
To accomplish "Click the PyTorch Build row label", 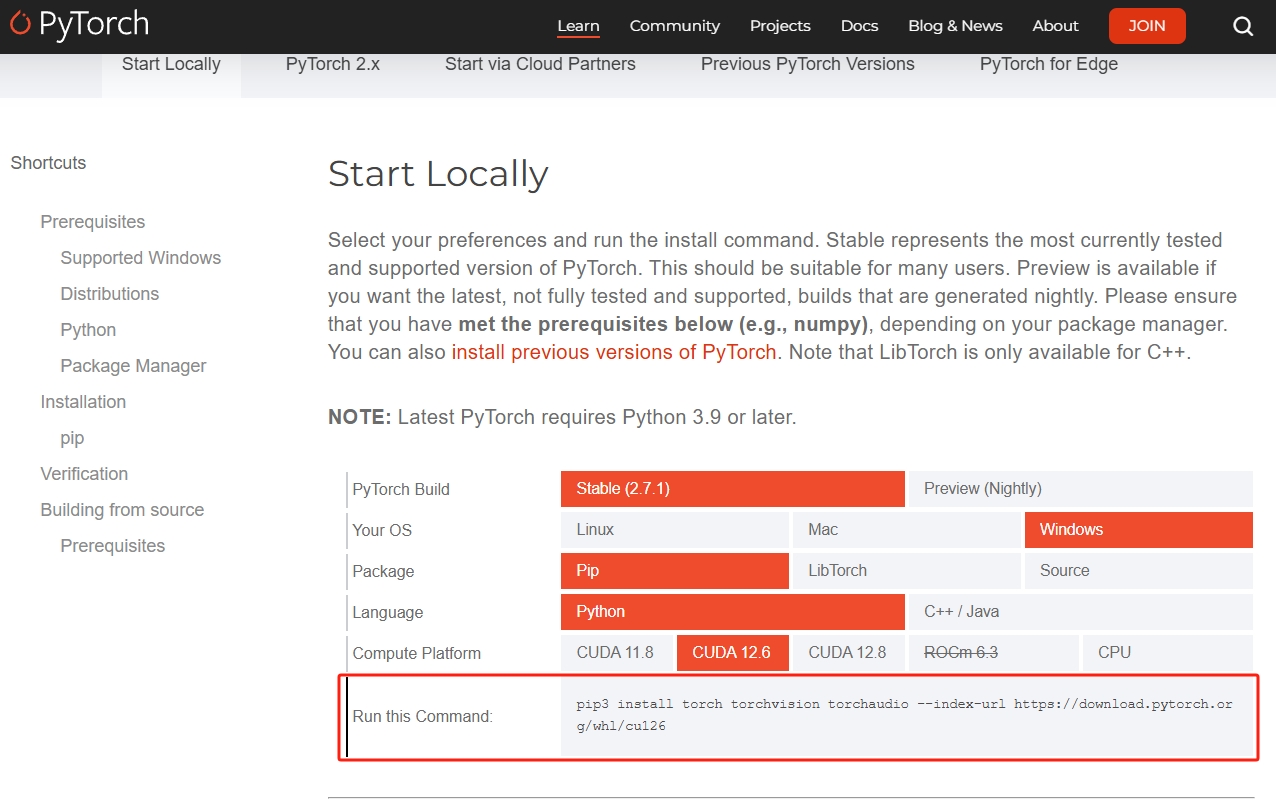I will (x=401, y=490).
